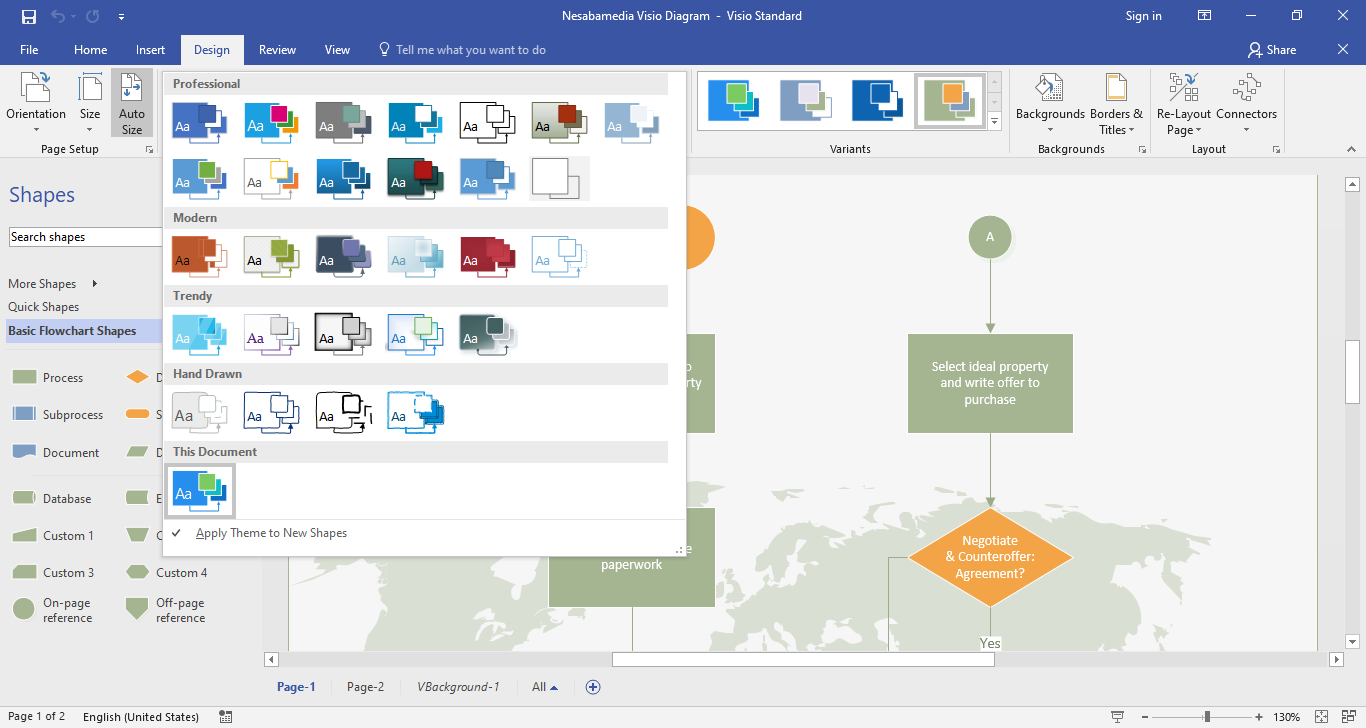Click the Re-Layout Page icon
Image resolution: width=1366 pixels, height=728 pixels.
[x=1184, y=90]
